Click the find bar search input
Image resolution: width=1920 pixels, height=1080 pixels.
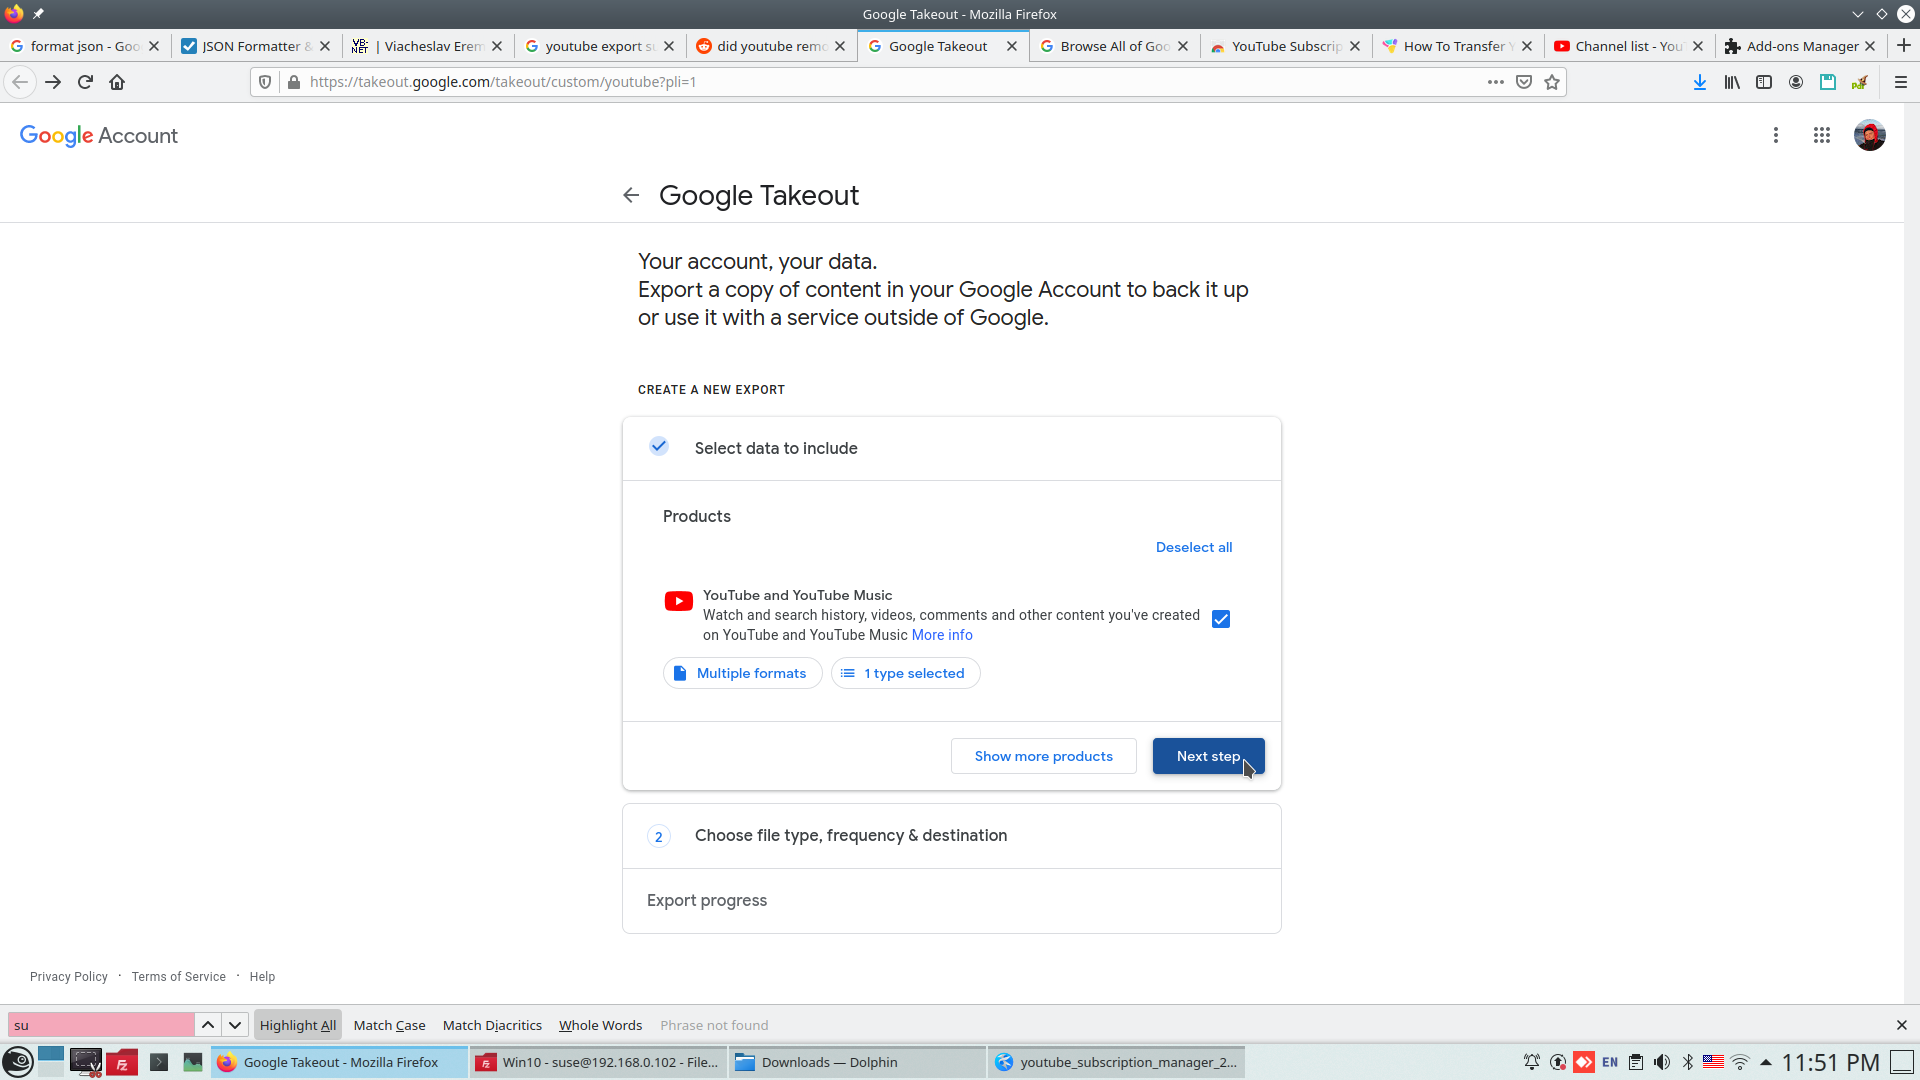100,1025
